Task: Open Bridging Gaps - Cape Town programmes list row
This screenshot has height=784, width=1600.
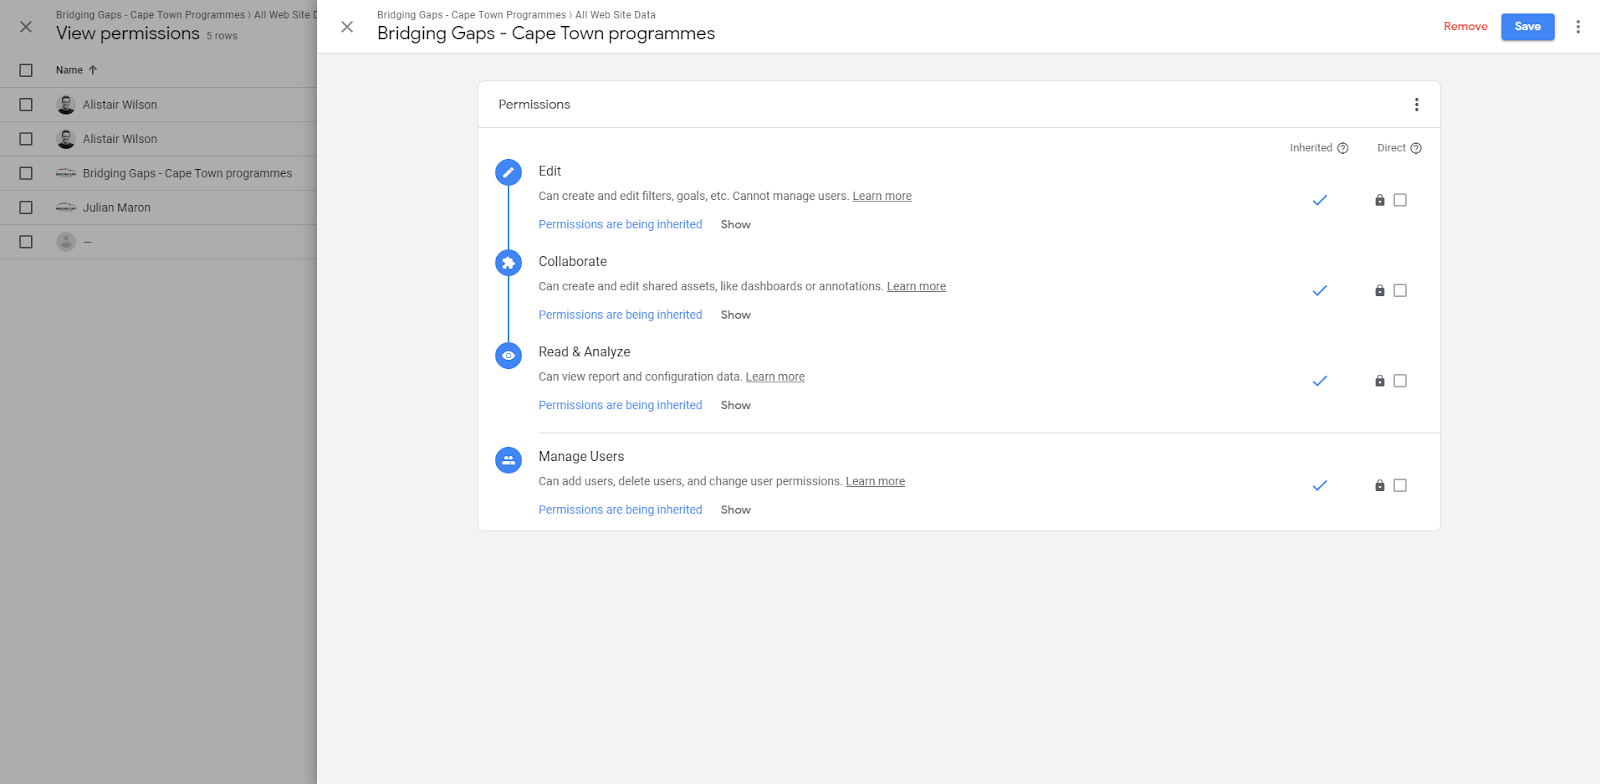Action: [158, 173]
